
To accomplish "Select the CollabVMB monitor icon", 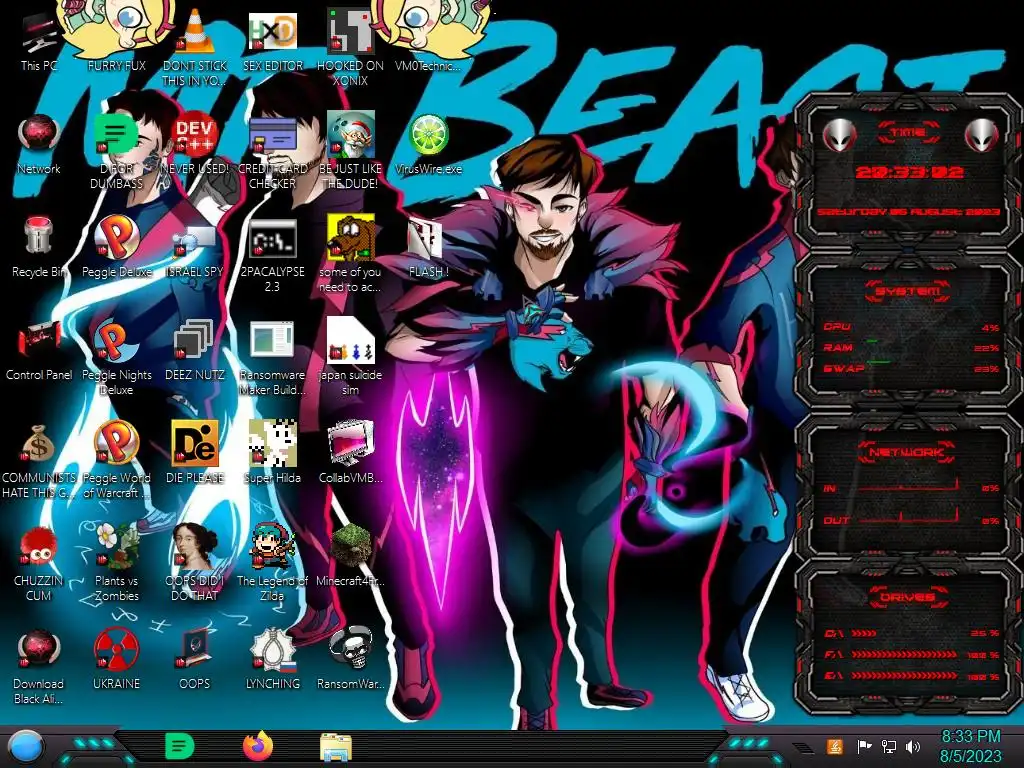I will pos(350,443).
